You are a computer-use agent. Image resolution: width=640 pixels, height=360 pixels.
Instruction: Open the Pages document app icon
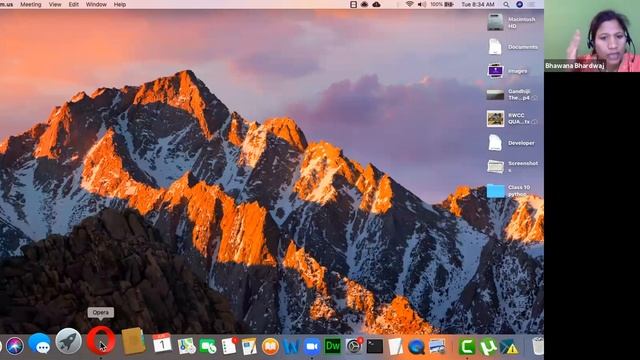[249, 346]
